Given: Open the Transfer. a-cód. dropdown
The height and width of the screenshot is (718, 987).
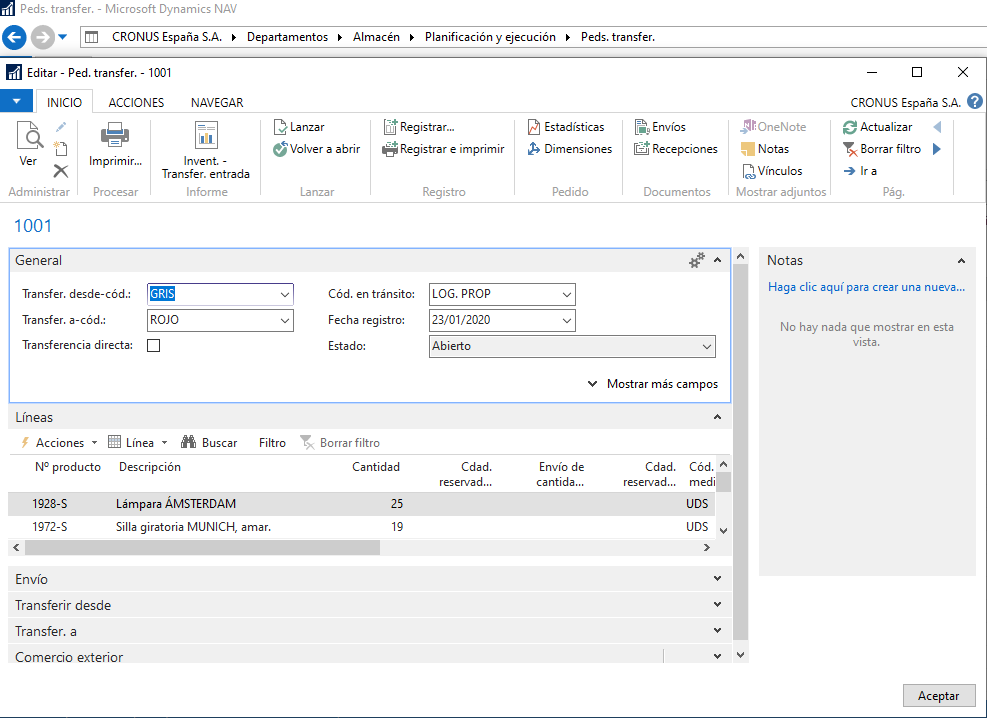Looking at the screenshot, I should [285, 320].
